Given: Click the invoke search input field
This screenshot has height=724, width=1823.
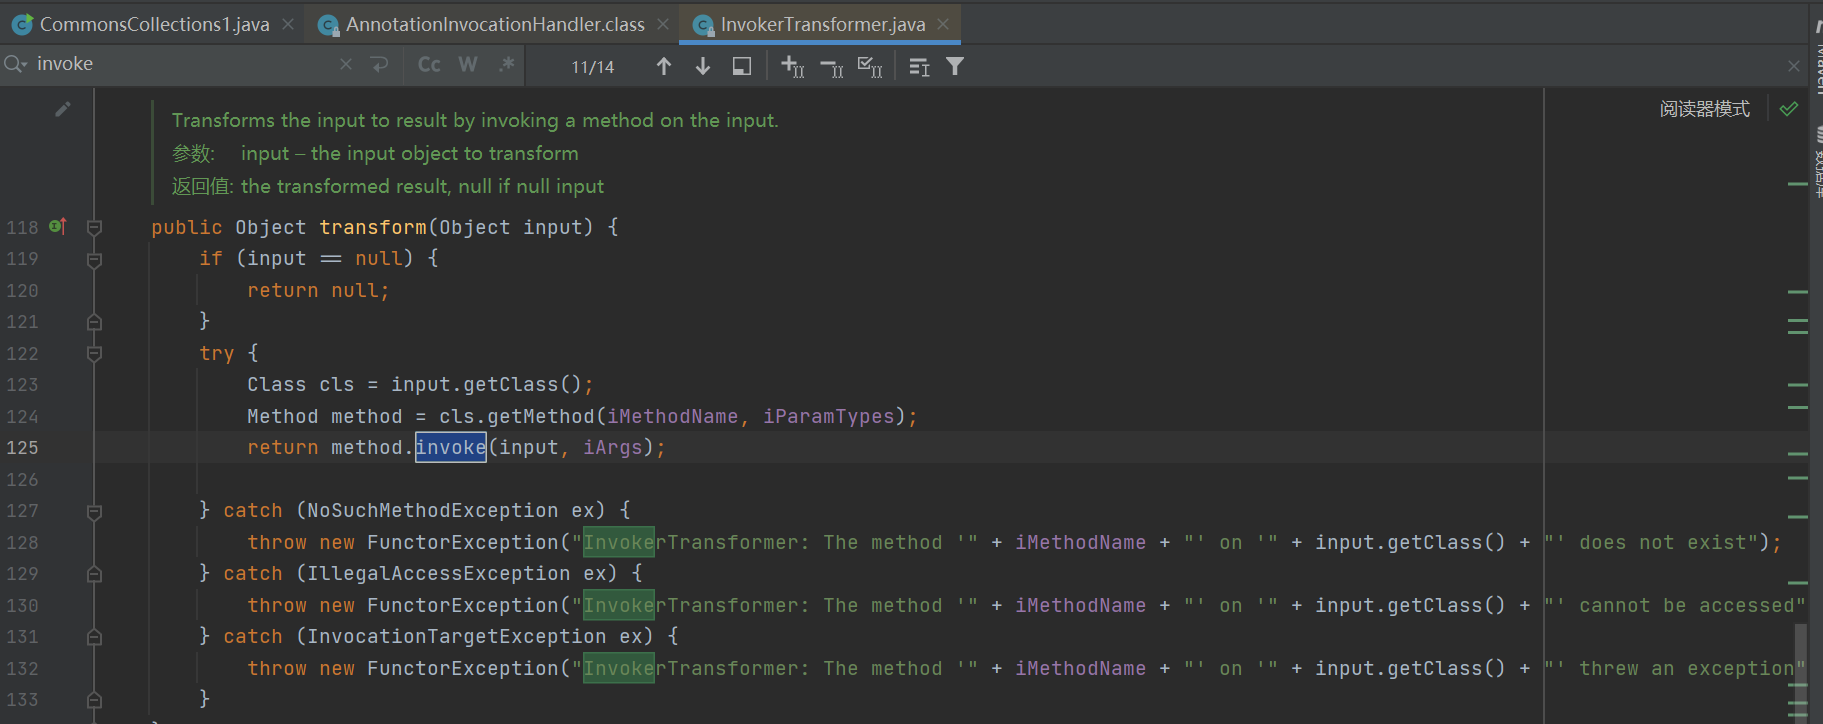Looking at the screenshot, I should click(x=185, y=64).
